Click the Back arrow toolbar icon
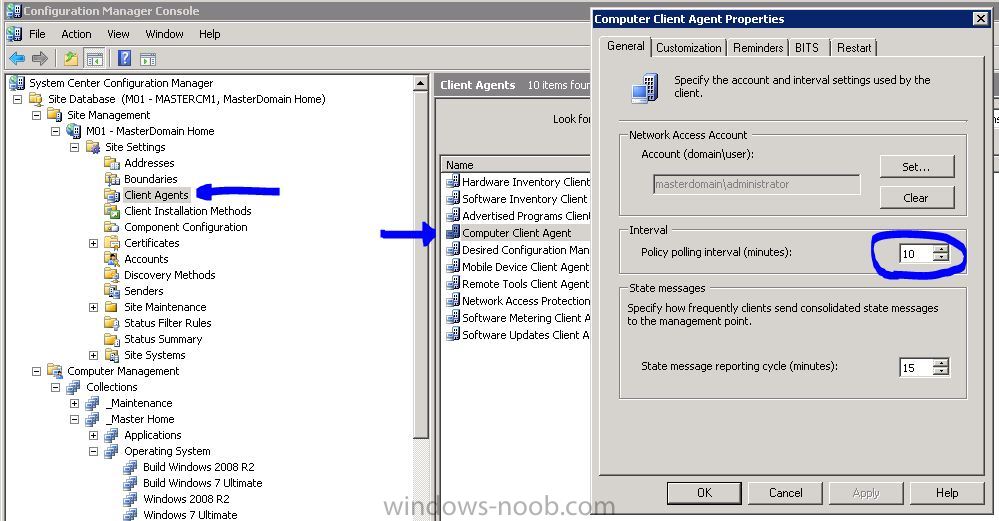999x521 pixels. [x=17, y=59]
